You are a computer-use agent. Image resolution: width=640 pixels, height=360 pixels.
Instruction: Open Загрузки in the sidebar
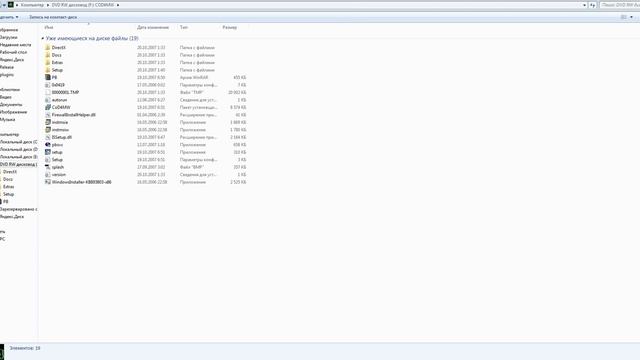pos(9,37)
